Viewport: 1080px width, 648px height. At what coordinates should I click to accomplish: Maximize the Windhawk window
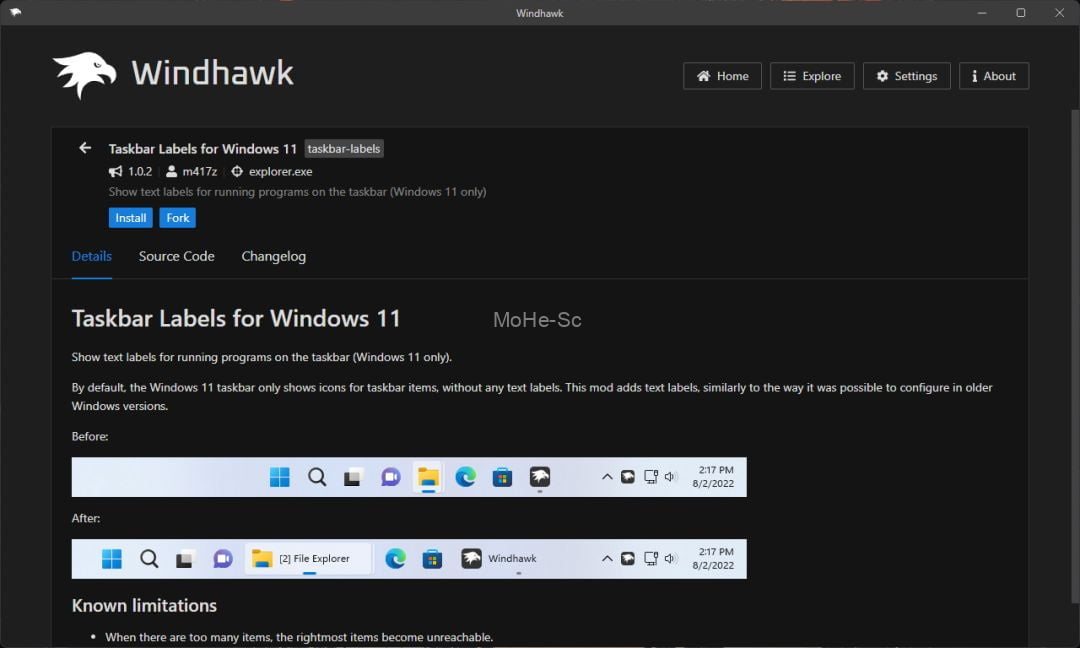1020,13
